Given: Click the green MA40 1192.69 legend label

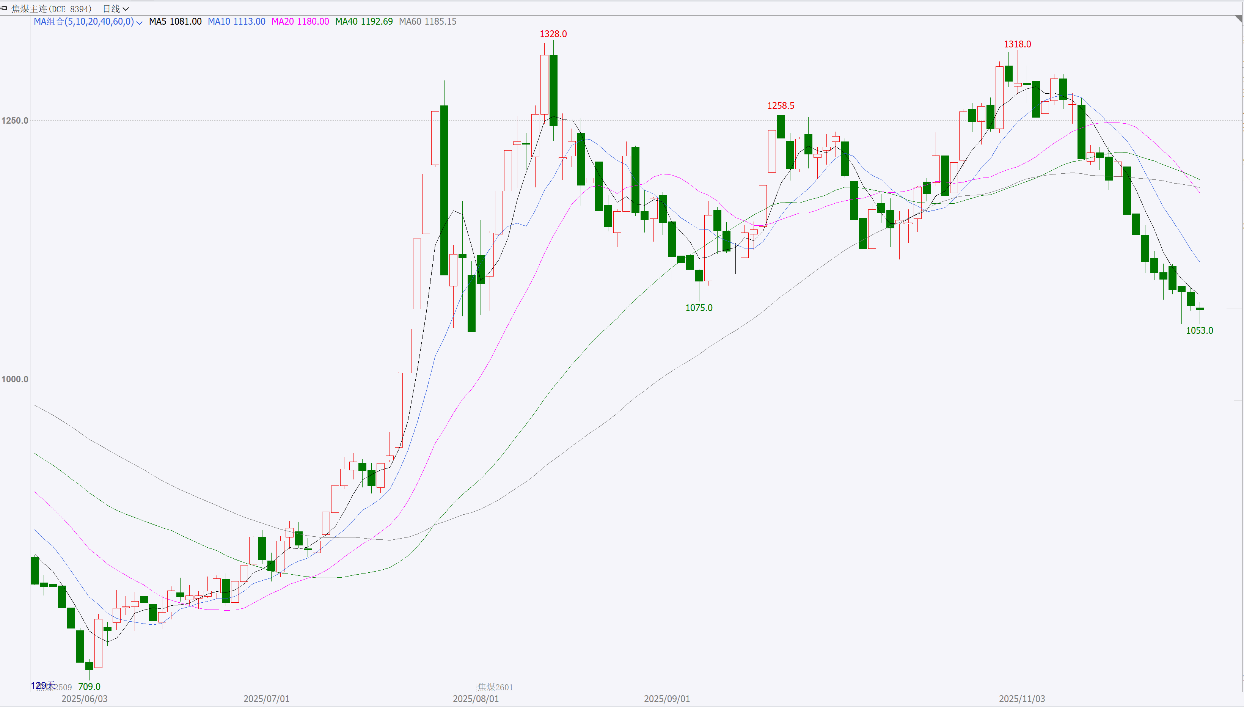Looking at the screenshot, I should point(363,21).
